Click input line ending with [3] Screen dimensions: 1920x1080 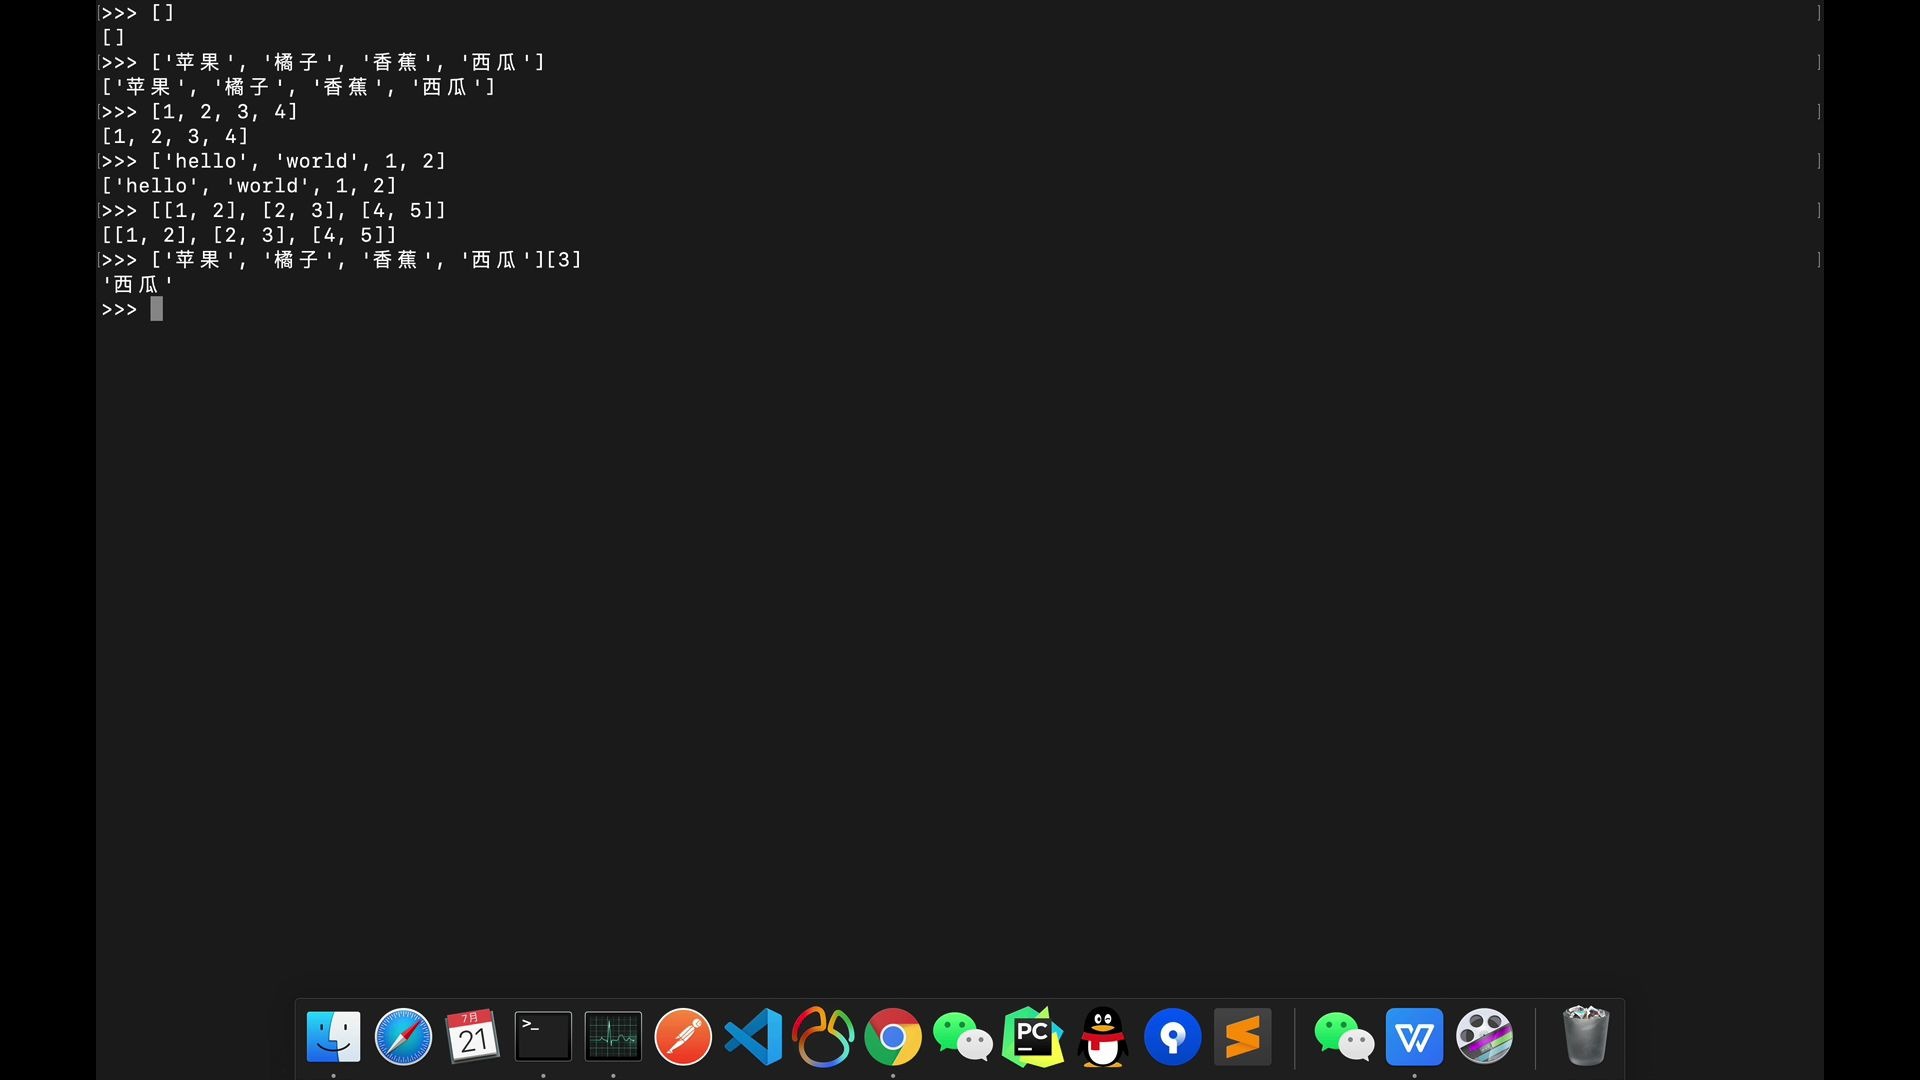(x=341, y=260)
